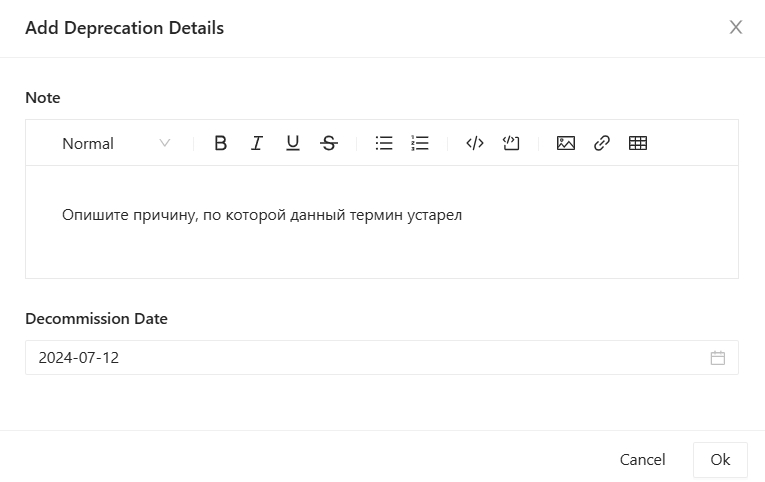The height and width of the screenshot is (482, 765).
Task: Confirm with the Ok button
Action: 720,460
